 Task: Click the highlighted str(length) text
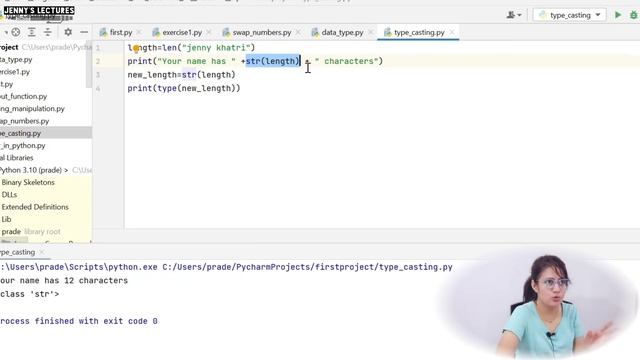273,61
